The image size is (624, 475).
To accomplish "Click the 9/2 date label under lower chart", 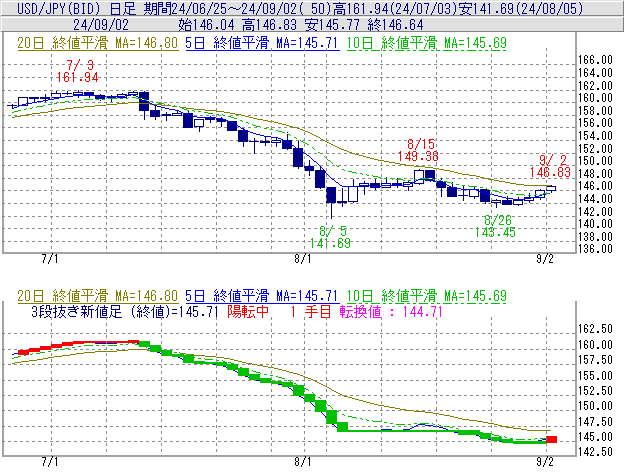I will 545,461.
